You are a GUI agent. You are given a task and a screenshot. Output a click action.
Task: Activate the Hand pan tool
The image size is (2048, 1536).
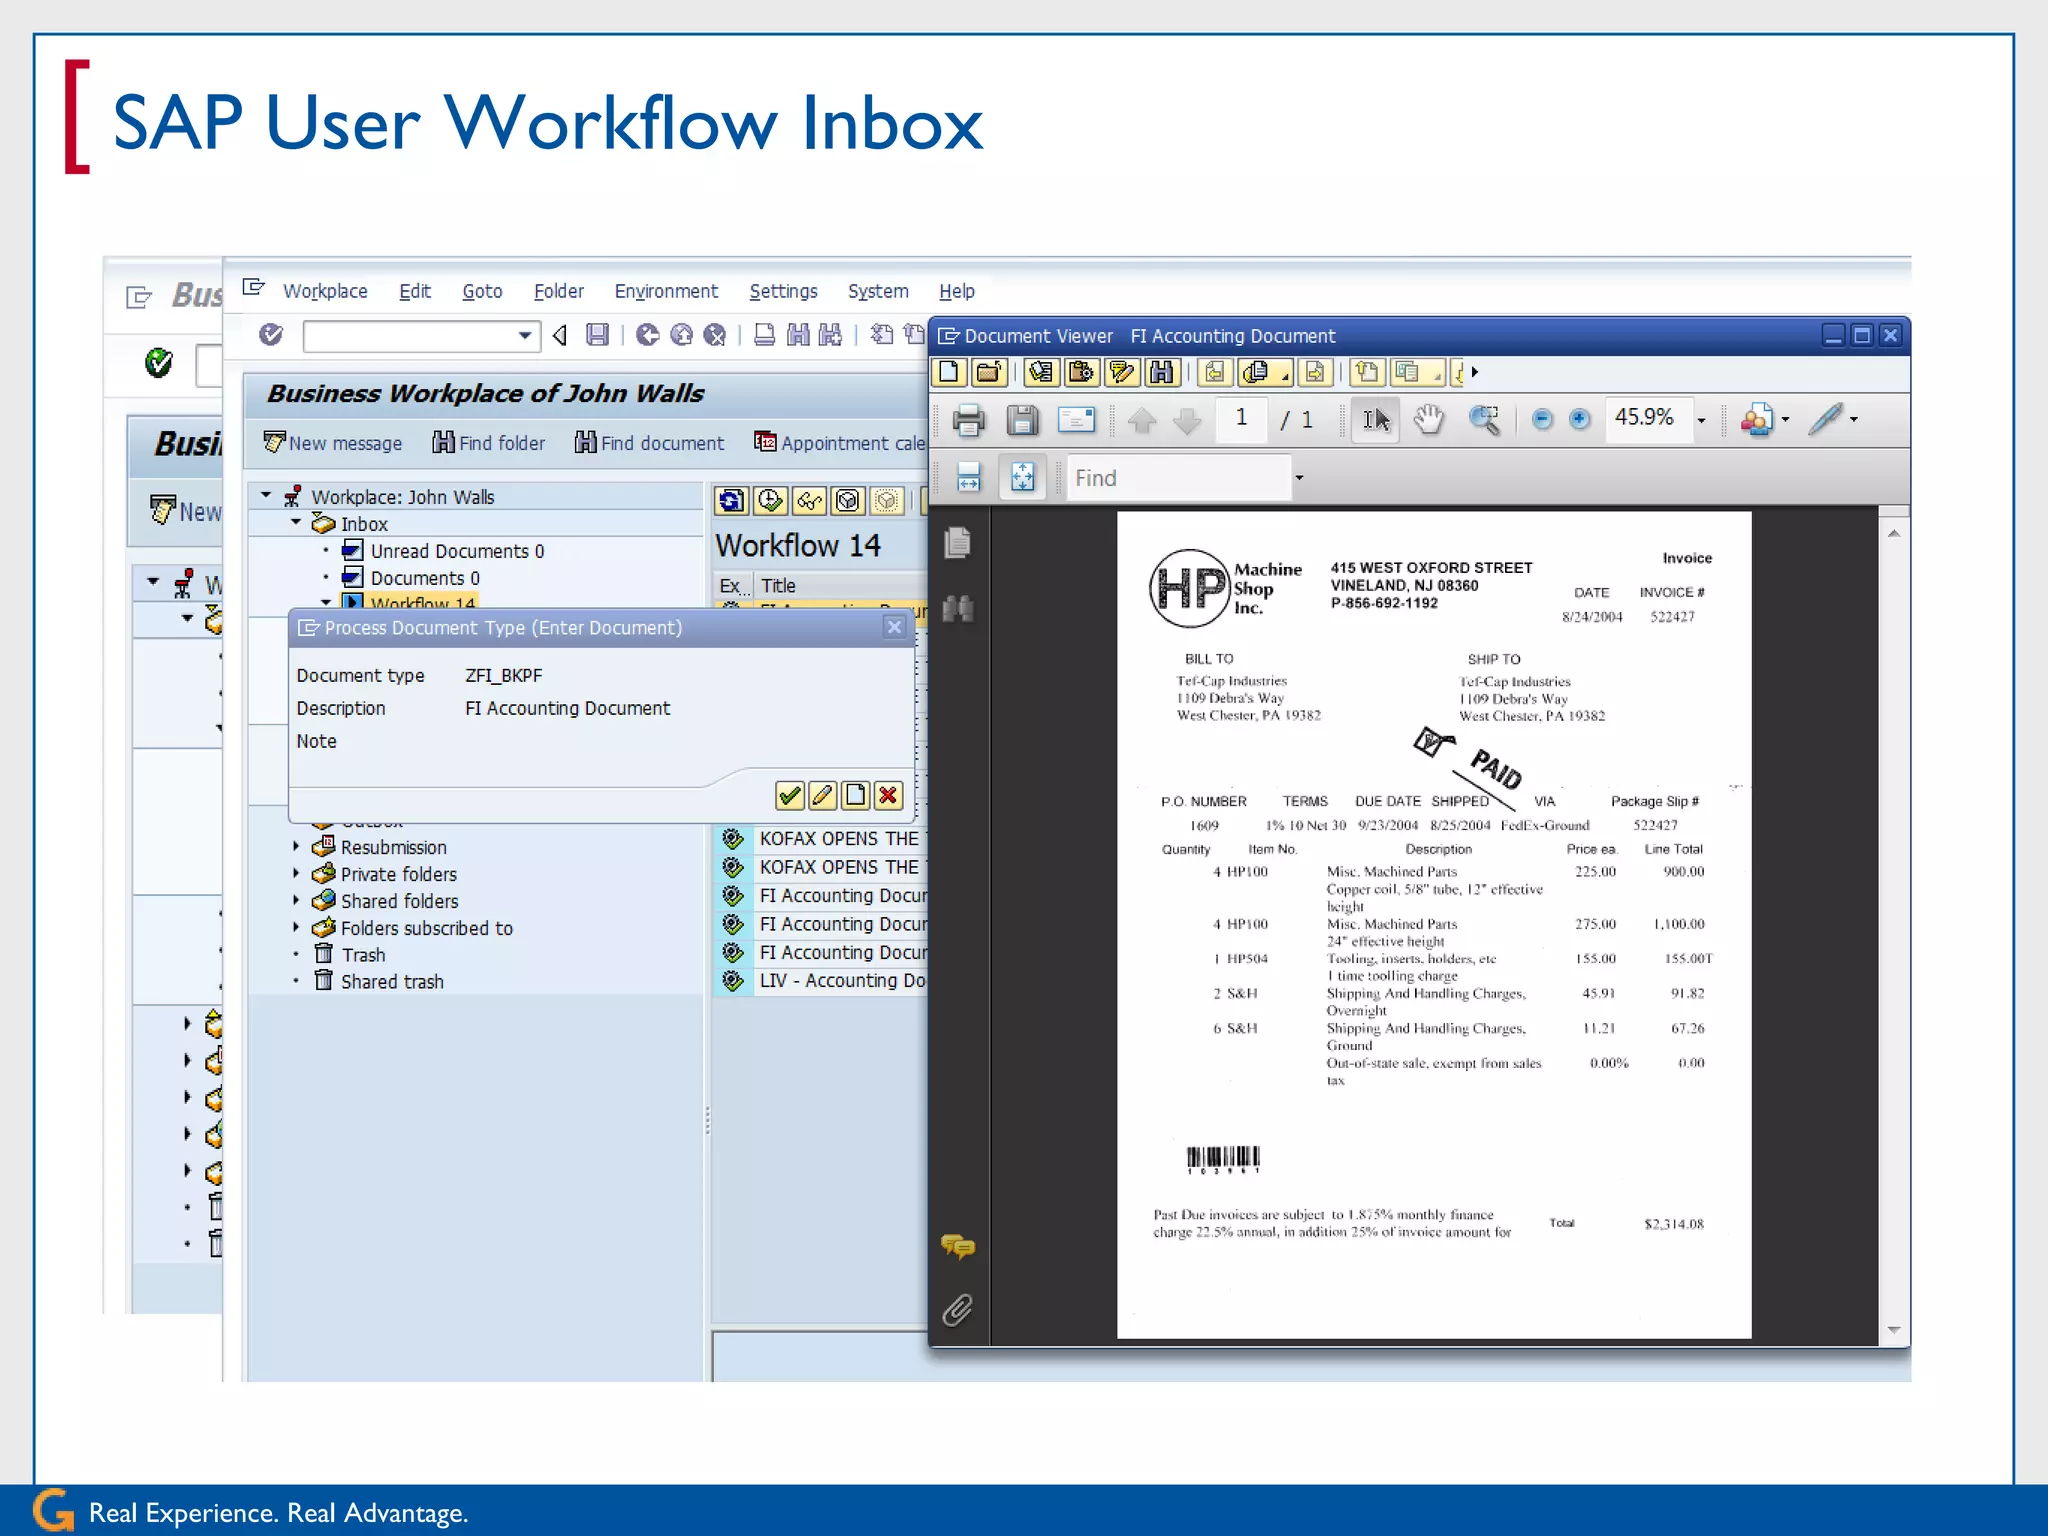click(x=1430, y=420)
